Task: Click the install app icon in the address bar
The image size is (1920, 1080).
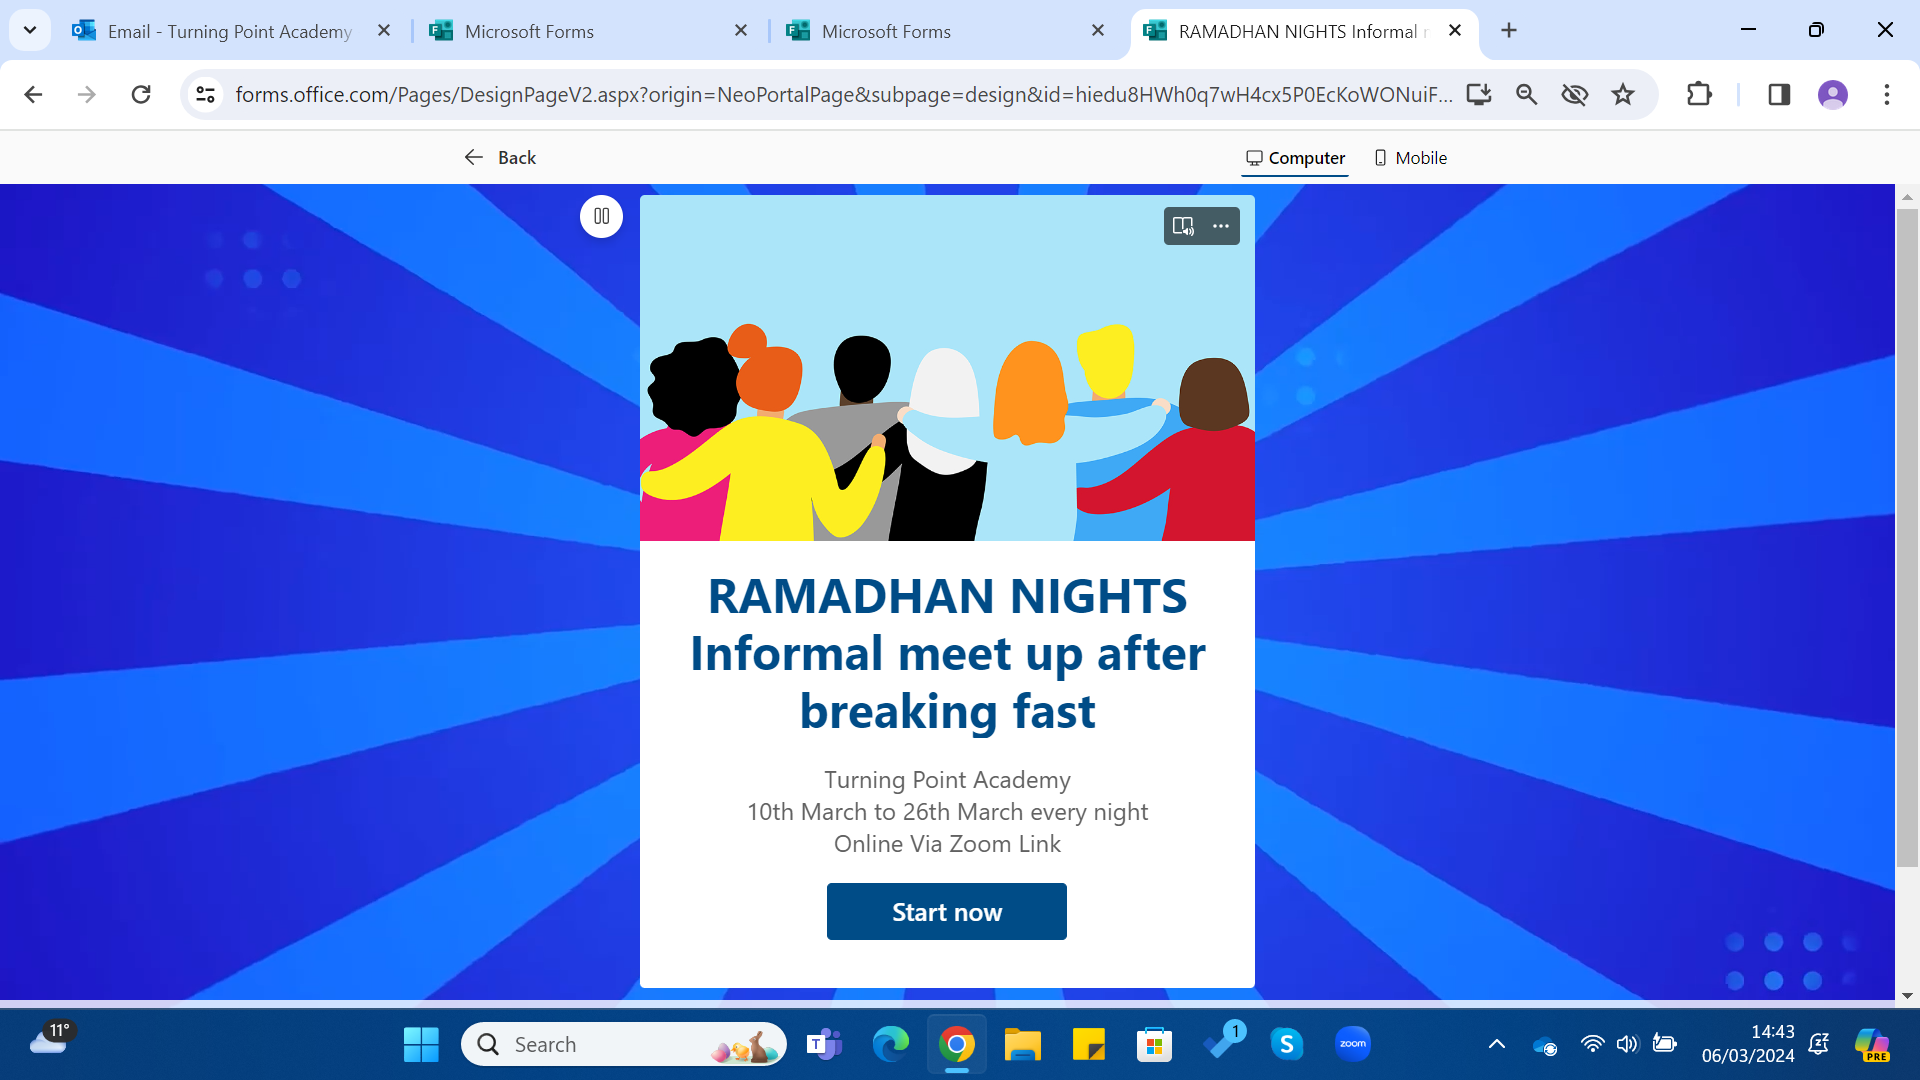Action: 1479,94
